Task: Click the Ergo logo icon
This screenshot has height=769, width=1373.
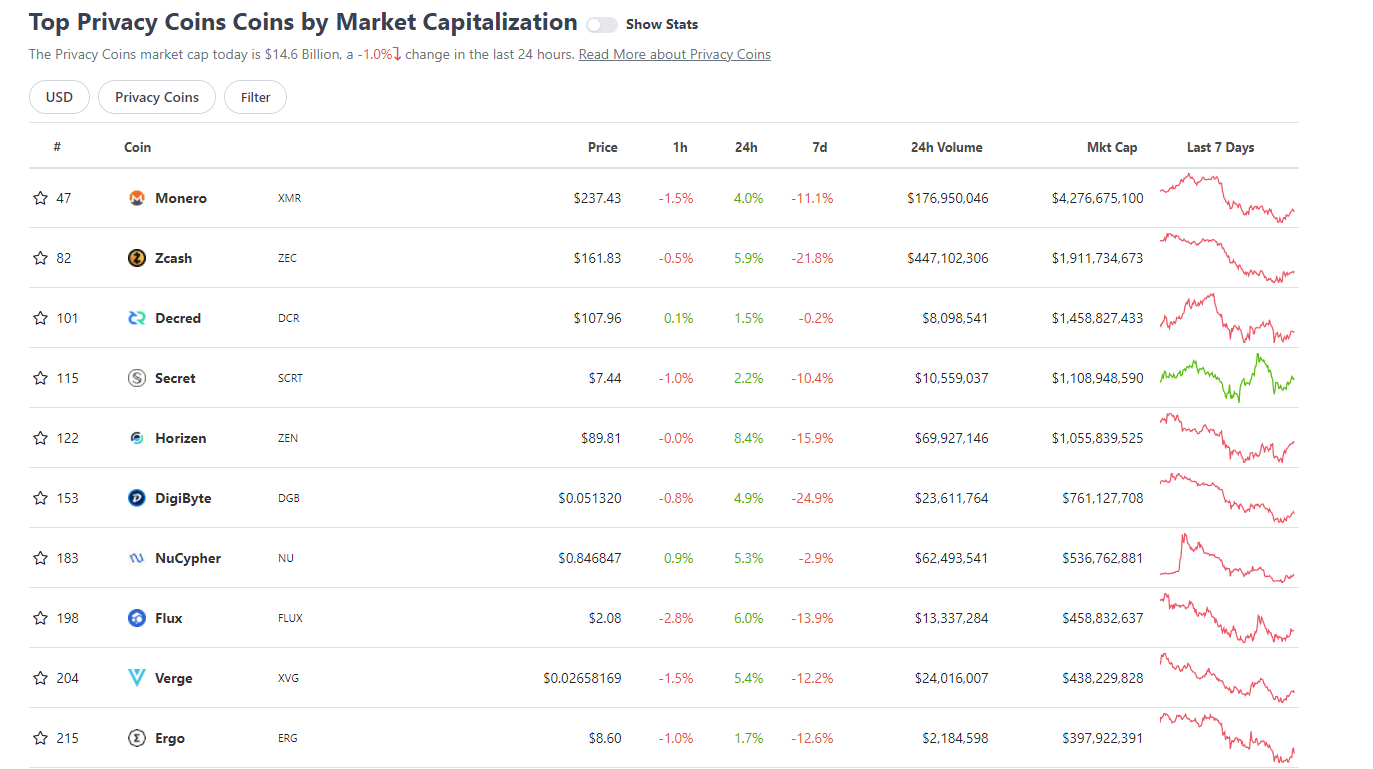Action: 137,738
